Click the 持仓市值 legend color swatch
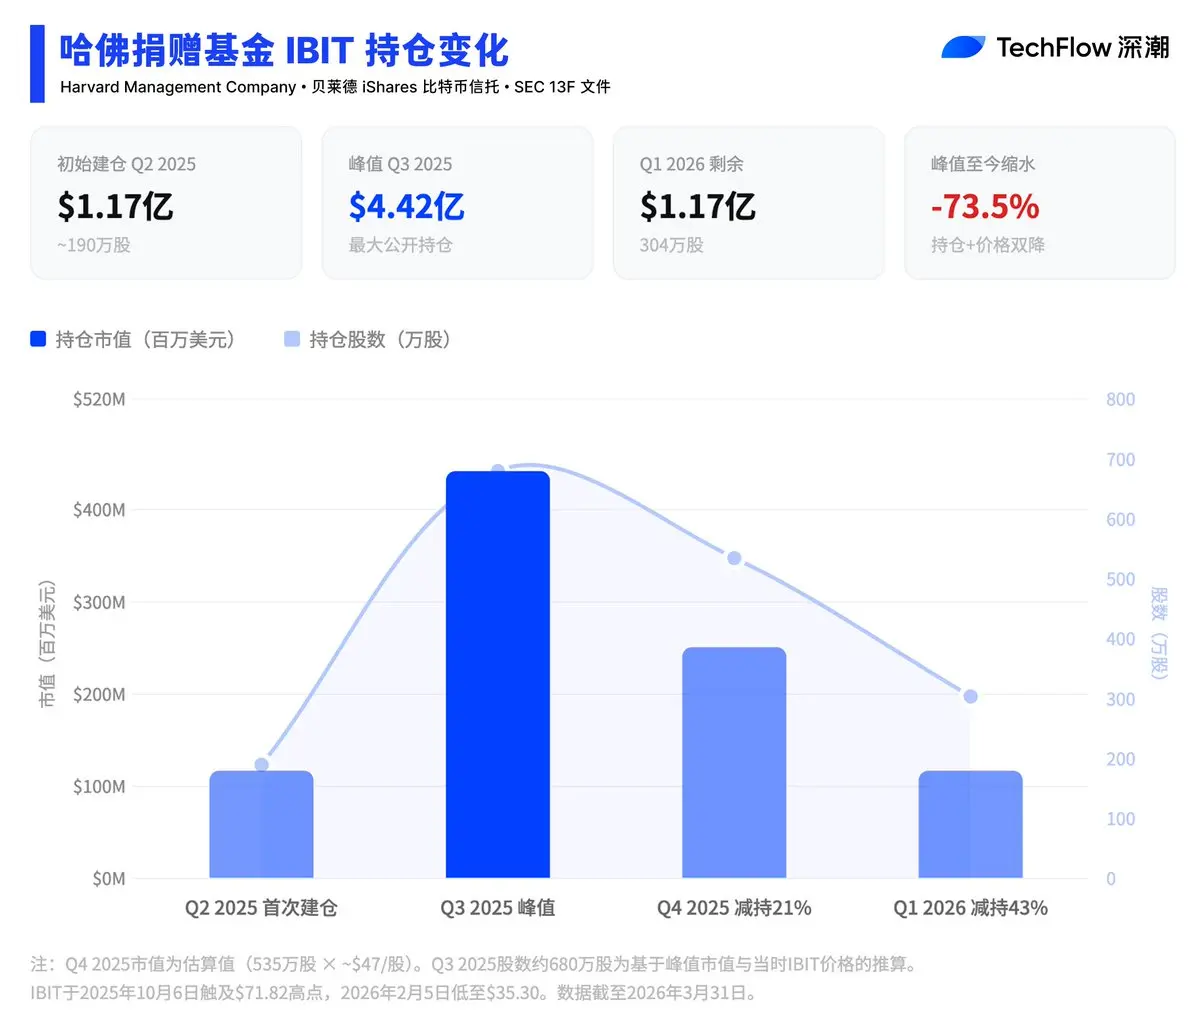Screen dimensions: 1200x1033 (38, 339)
